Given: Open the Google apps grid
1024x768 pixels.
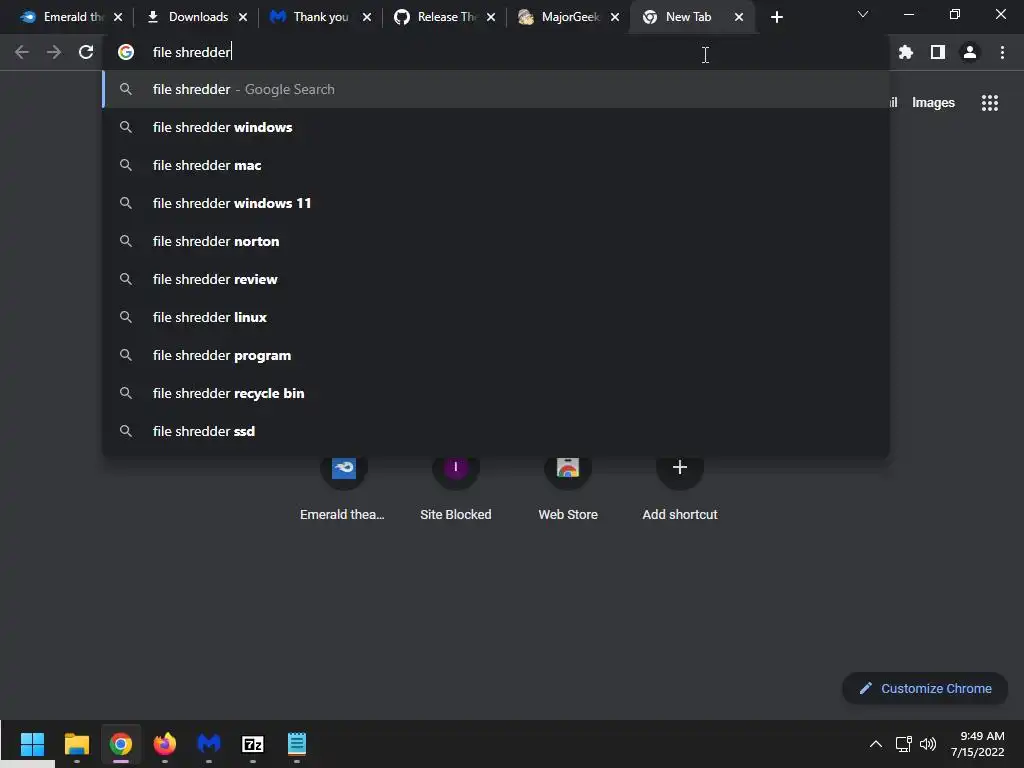Looking at the screenshot, I should [x=989, y=103].
